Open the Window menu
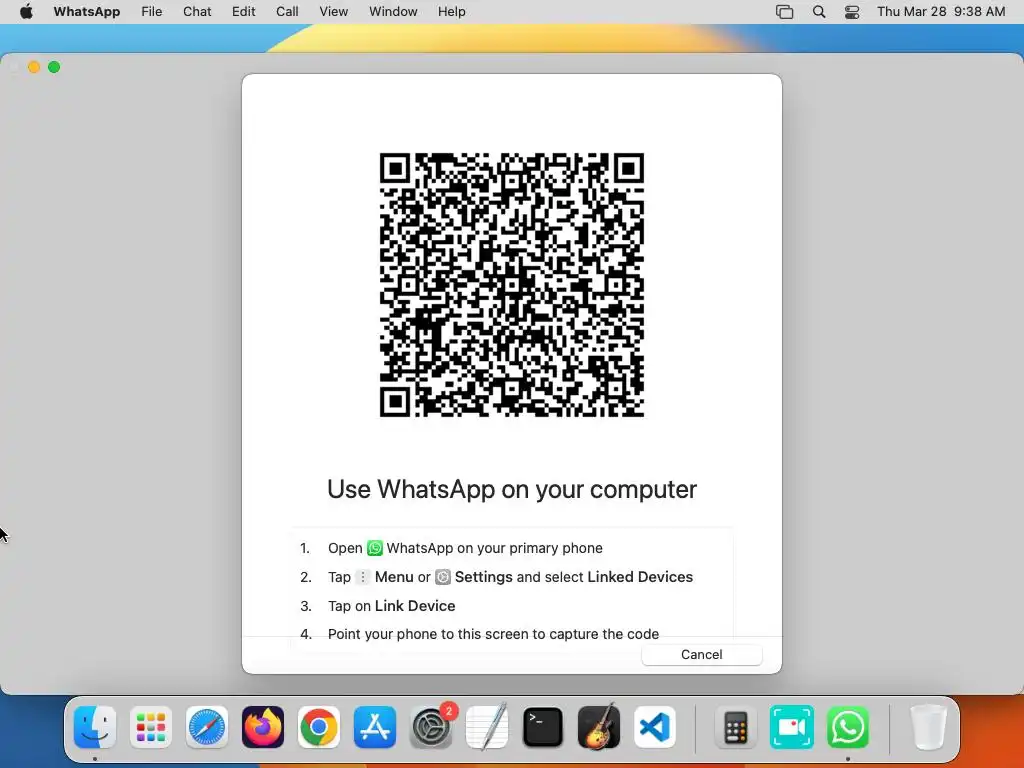This screenshot has width=1024, height=768. pyautogui.click(x=393, y=12)
